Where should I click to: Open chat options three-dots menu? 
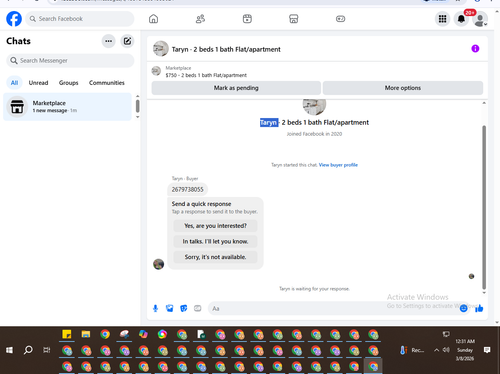click(108, 41)
